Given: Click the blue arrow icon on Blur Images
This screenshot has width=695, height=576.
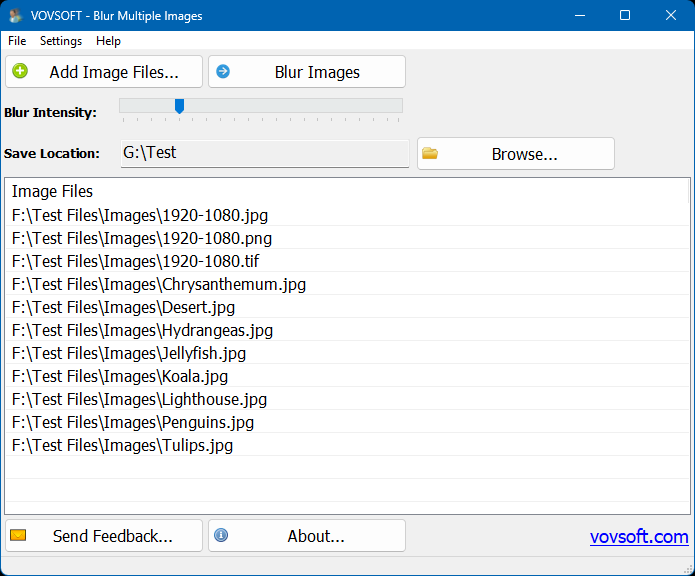Looking at the screenshot, I should point(223,71).
